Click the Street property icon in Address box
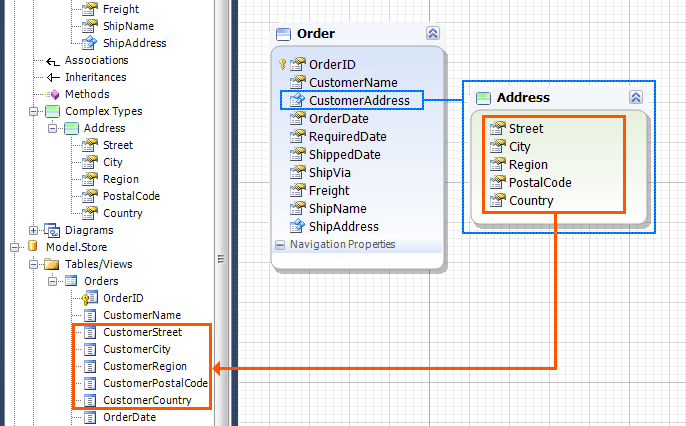This screenshot has height=426, width=686. click(497, 128)
